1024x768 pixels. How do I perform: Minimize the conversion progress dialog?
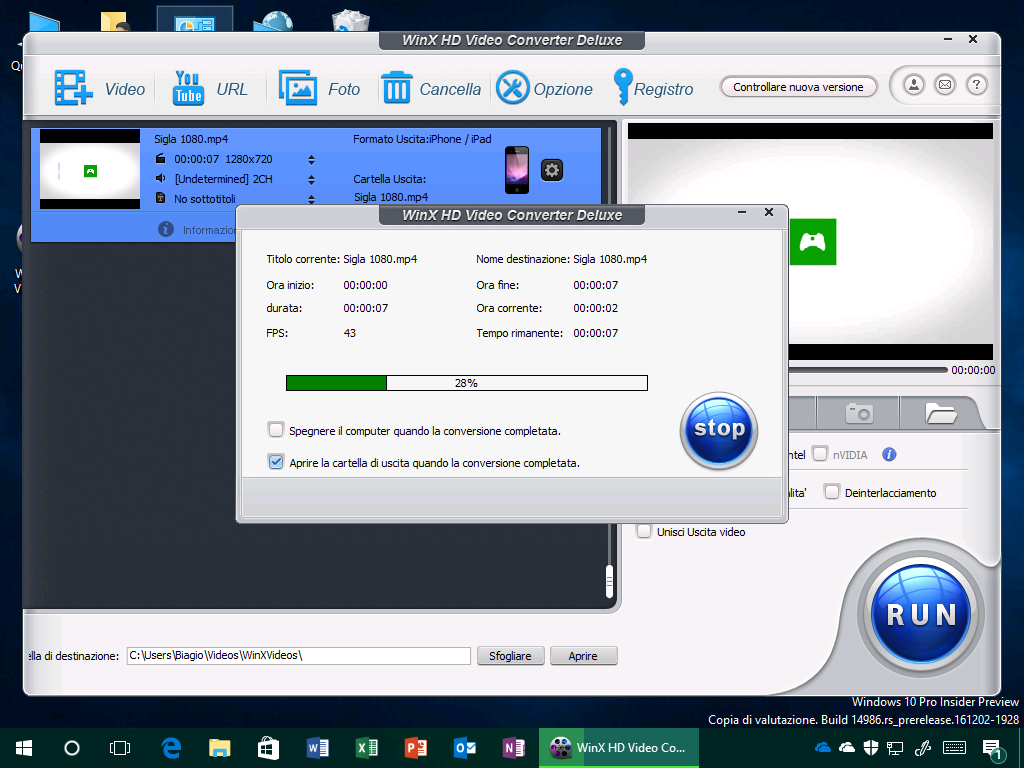pos(742,212)
